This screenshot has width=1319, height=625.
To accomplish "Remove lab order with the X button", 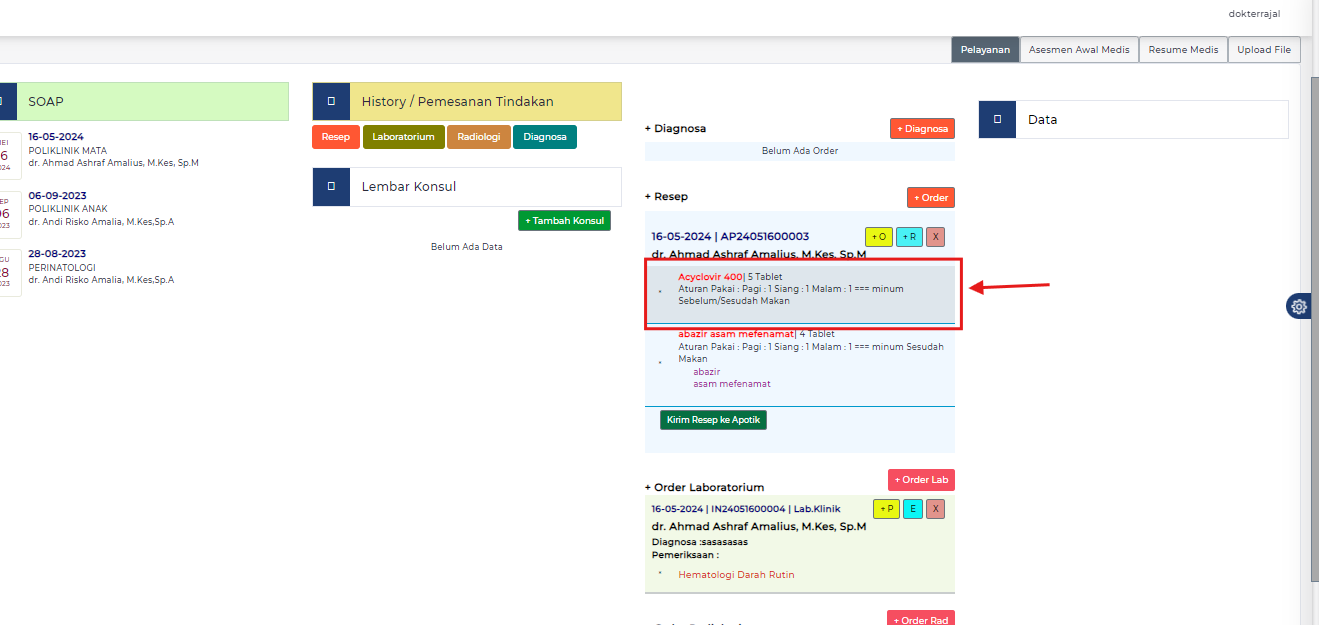I will 935,509.
